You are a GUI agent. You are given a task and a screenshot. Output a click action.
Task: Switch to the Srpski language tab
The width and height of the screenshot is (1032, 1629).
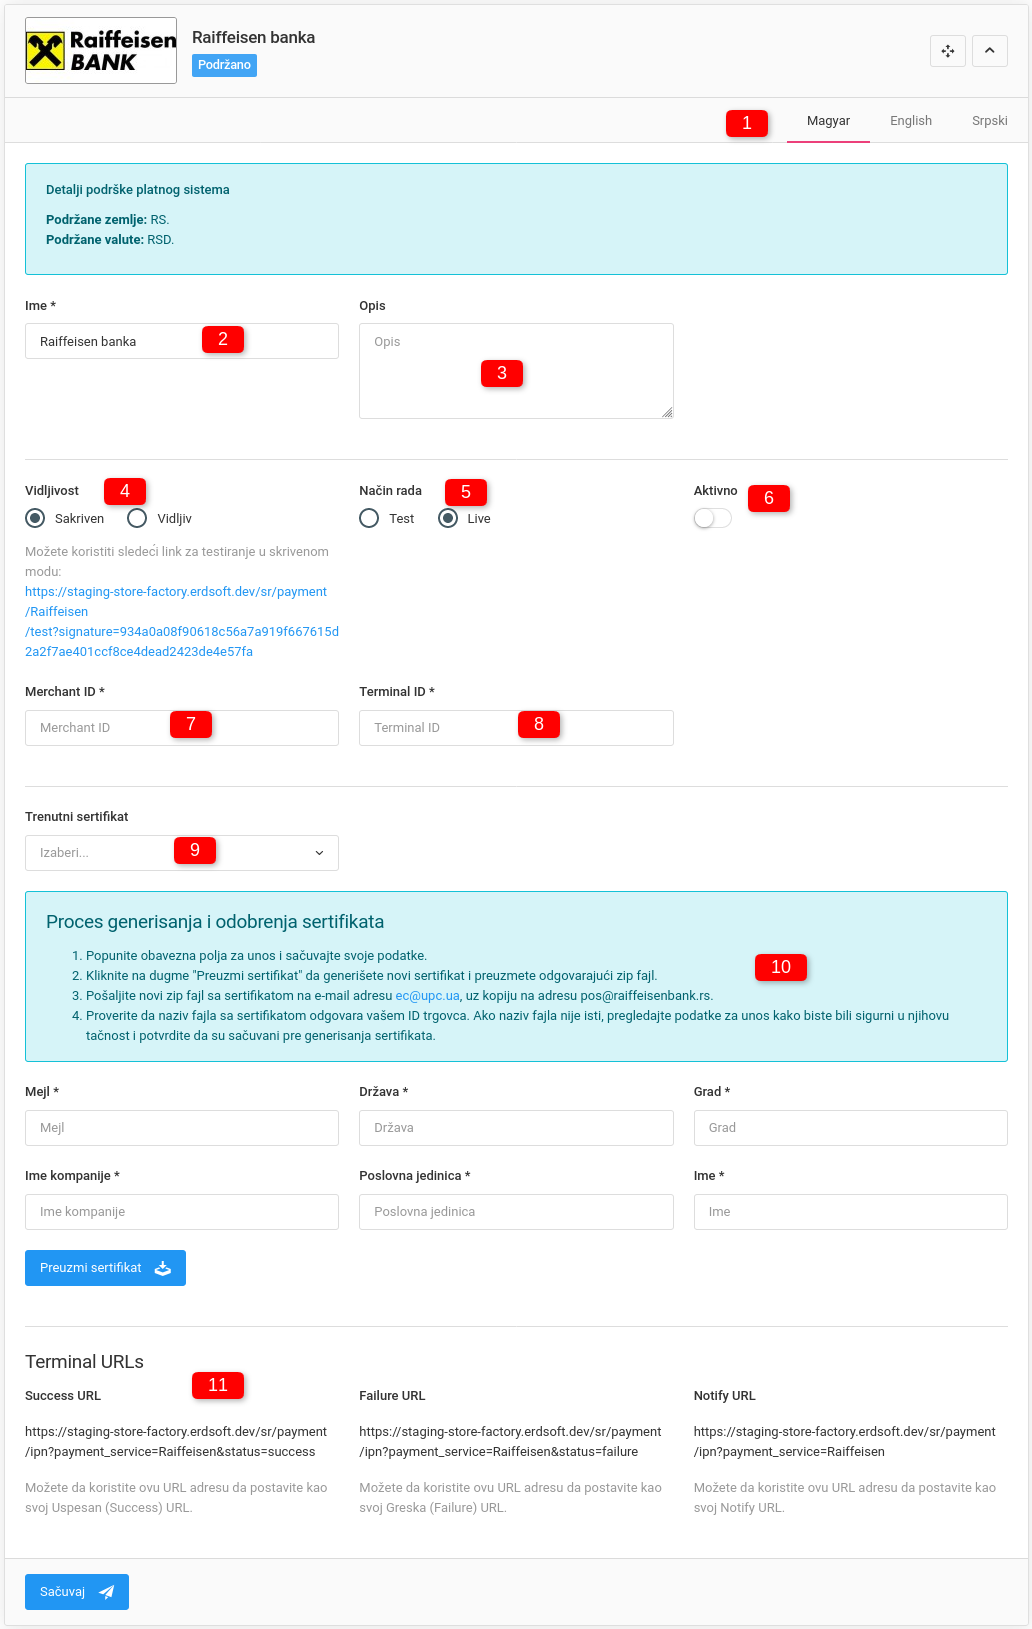click(990, 121)
